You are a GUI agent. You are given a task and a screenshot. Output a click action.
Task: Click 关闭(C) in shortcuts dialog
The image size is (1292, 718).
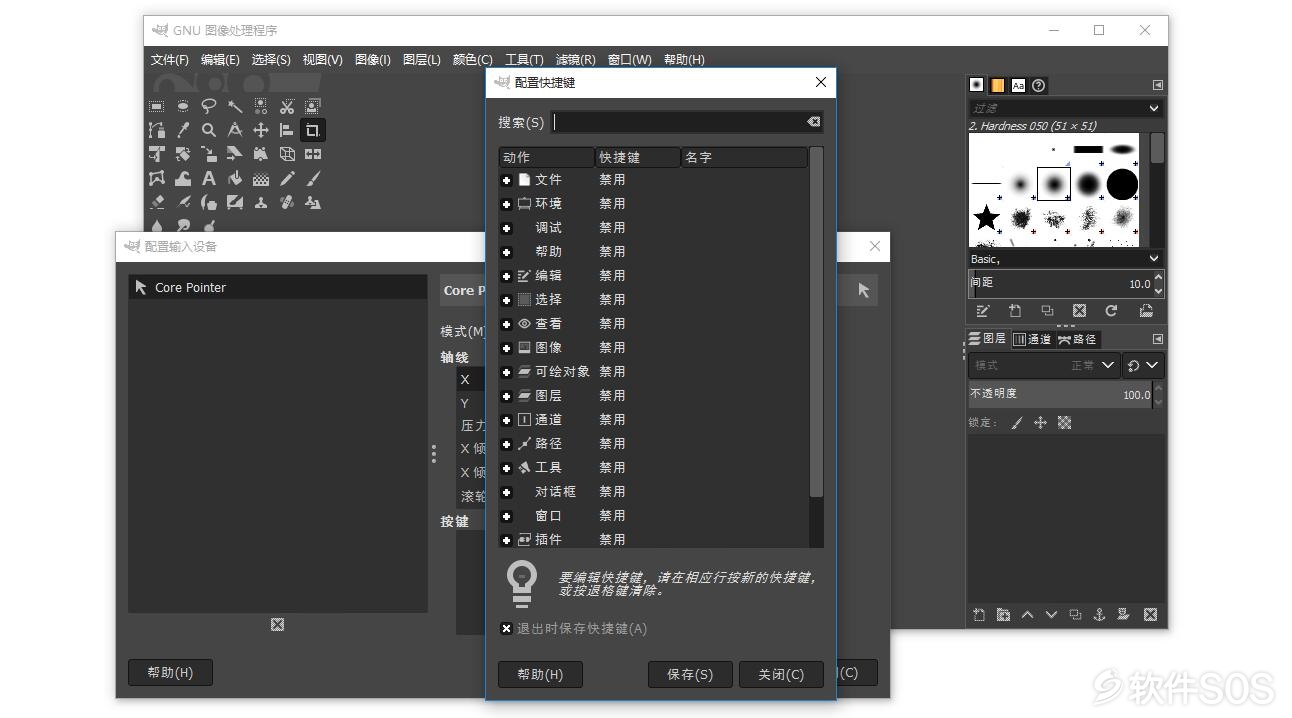pos(781,674)
